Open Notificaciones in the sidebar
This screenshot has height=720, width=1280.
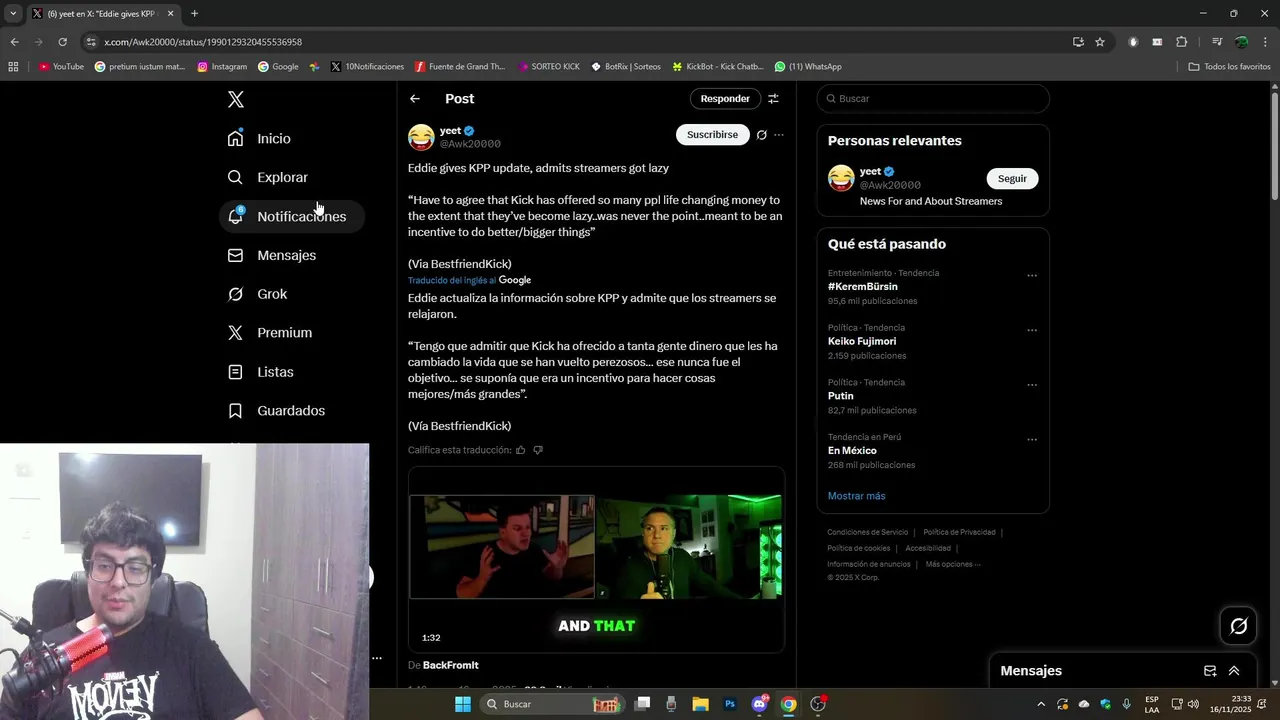point(291,216)
